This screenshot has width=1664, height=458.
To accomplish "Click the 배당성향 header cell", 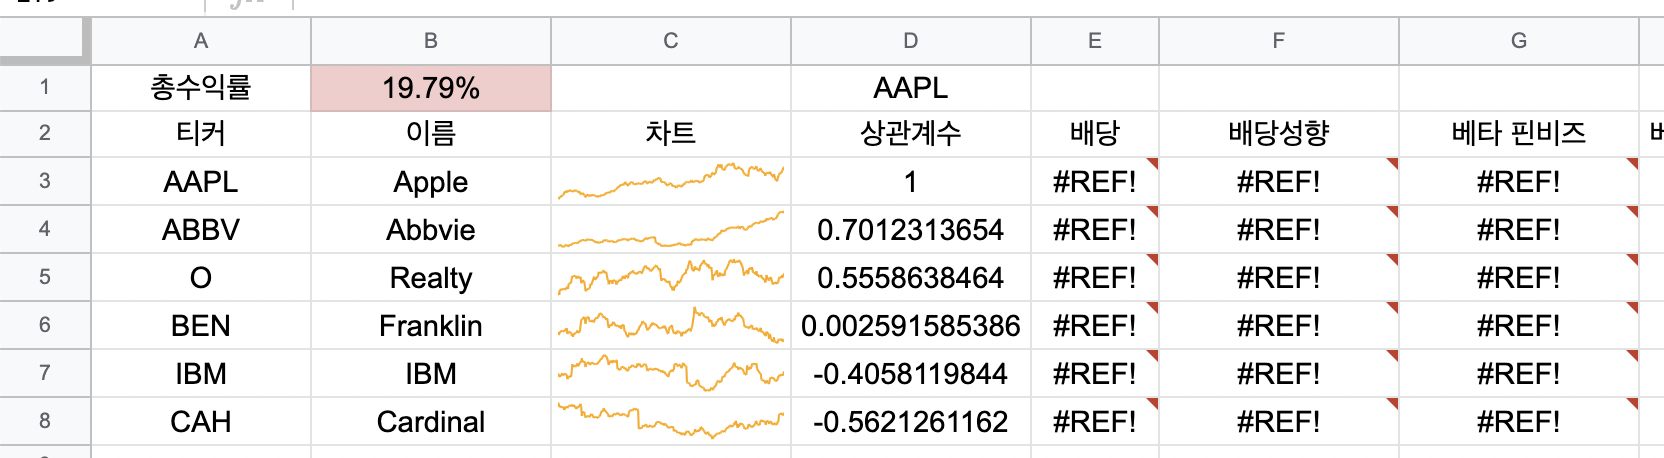I will click(x=1279, y=133).
